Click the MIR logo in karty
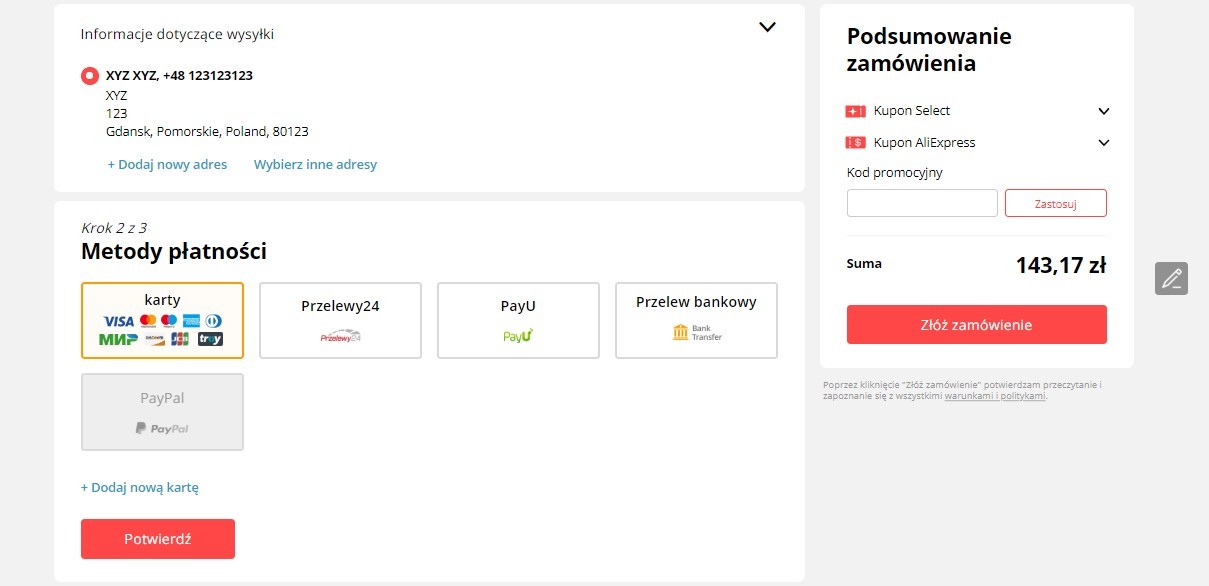The image size is (1209, 586). (x=118, y=339)
